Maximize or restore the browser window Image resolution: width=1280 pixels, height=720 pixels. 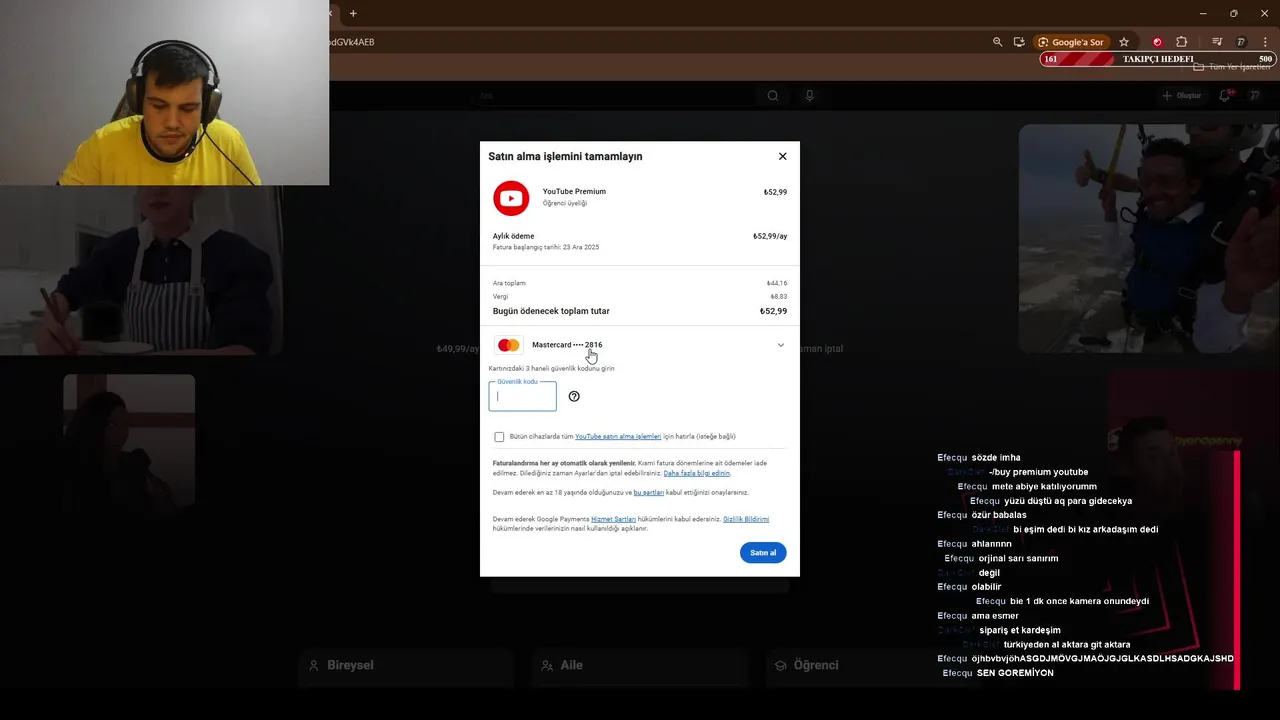point(1234,13)
